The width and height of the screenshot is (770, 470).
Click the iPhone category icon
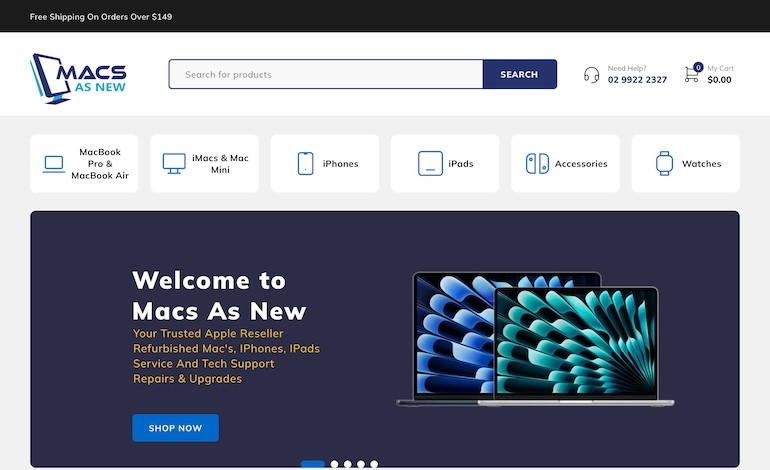[x=306, y=164]
